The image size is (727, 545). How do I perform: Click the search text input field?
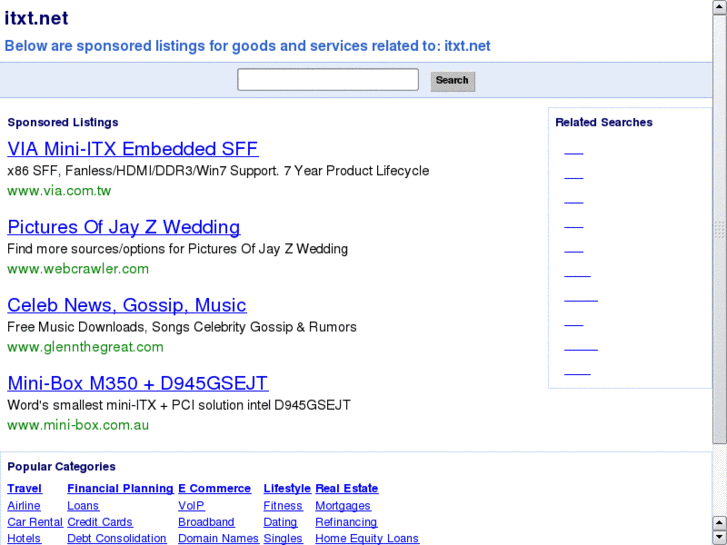[328, 80]
